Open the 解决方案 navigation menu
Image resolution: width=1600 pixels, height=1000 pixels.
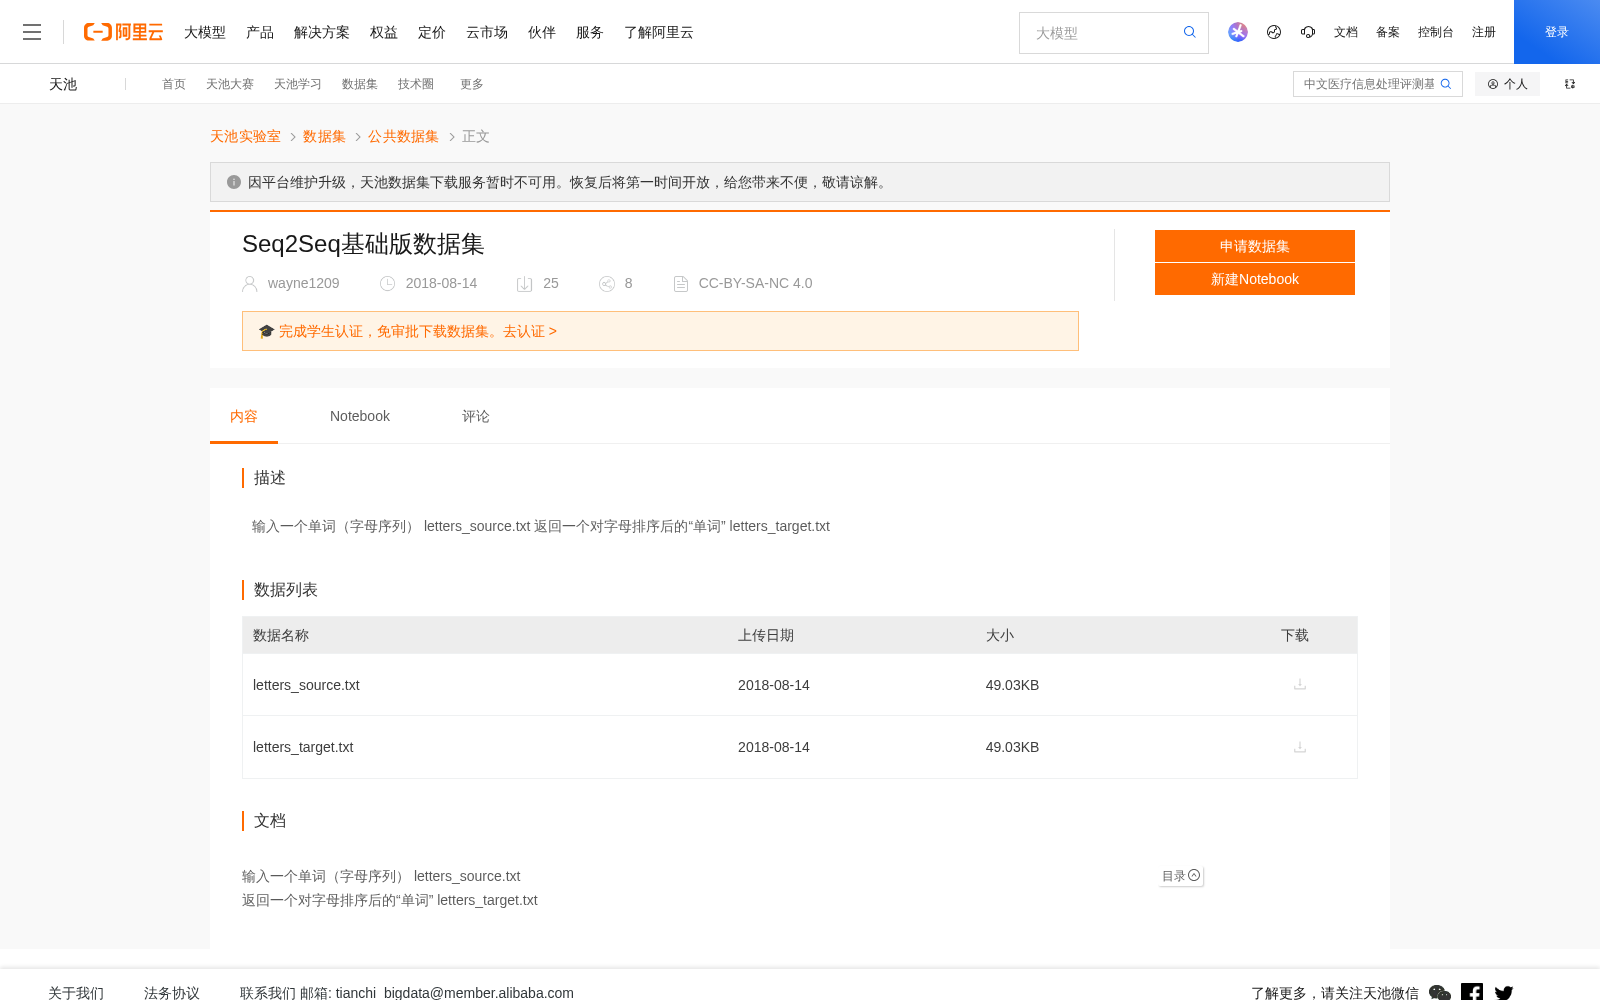point(322,32)
